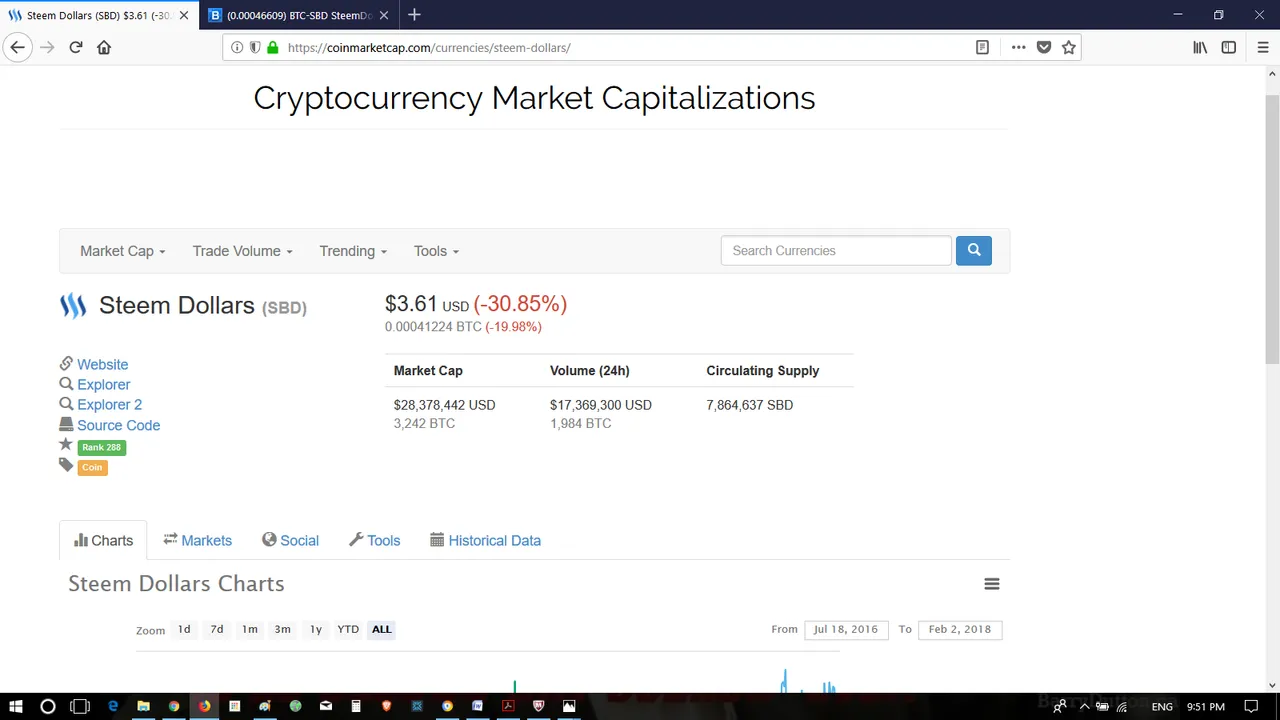Switch to the Markets tab
Image resolution: width=1280 pixels, height=720 pixels.
click(198, 540)
